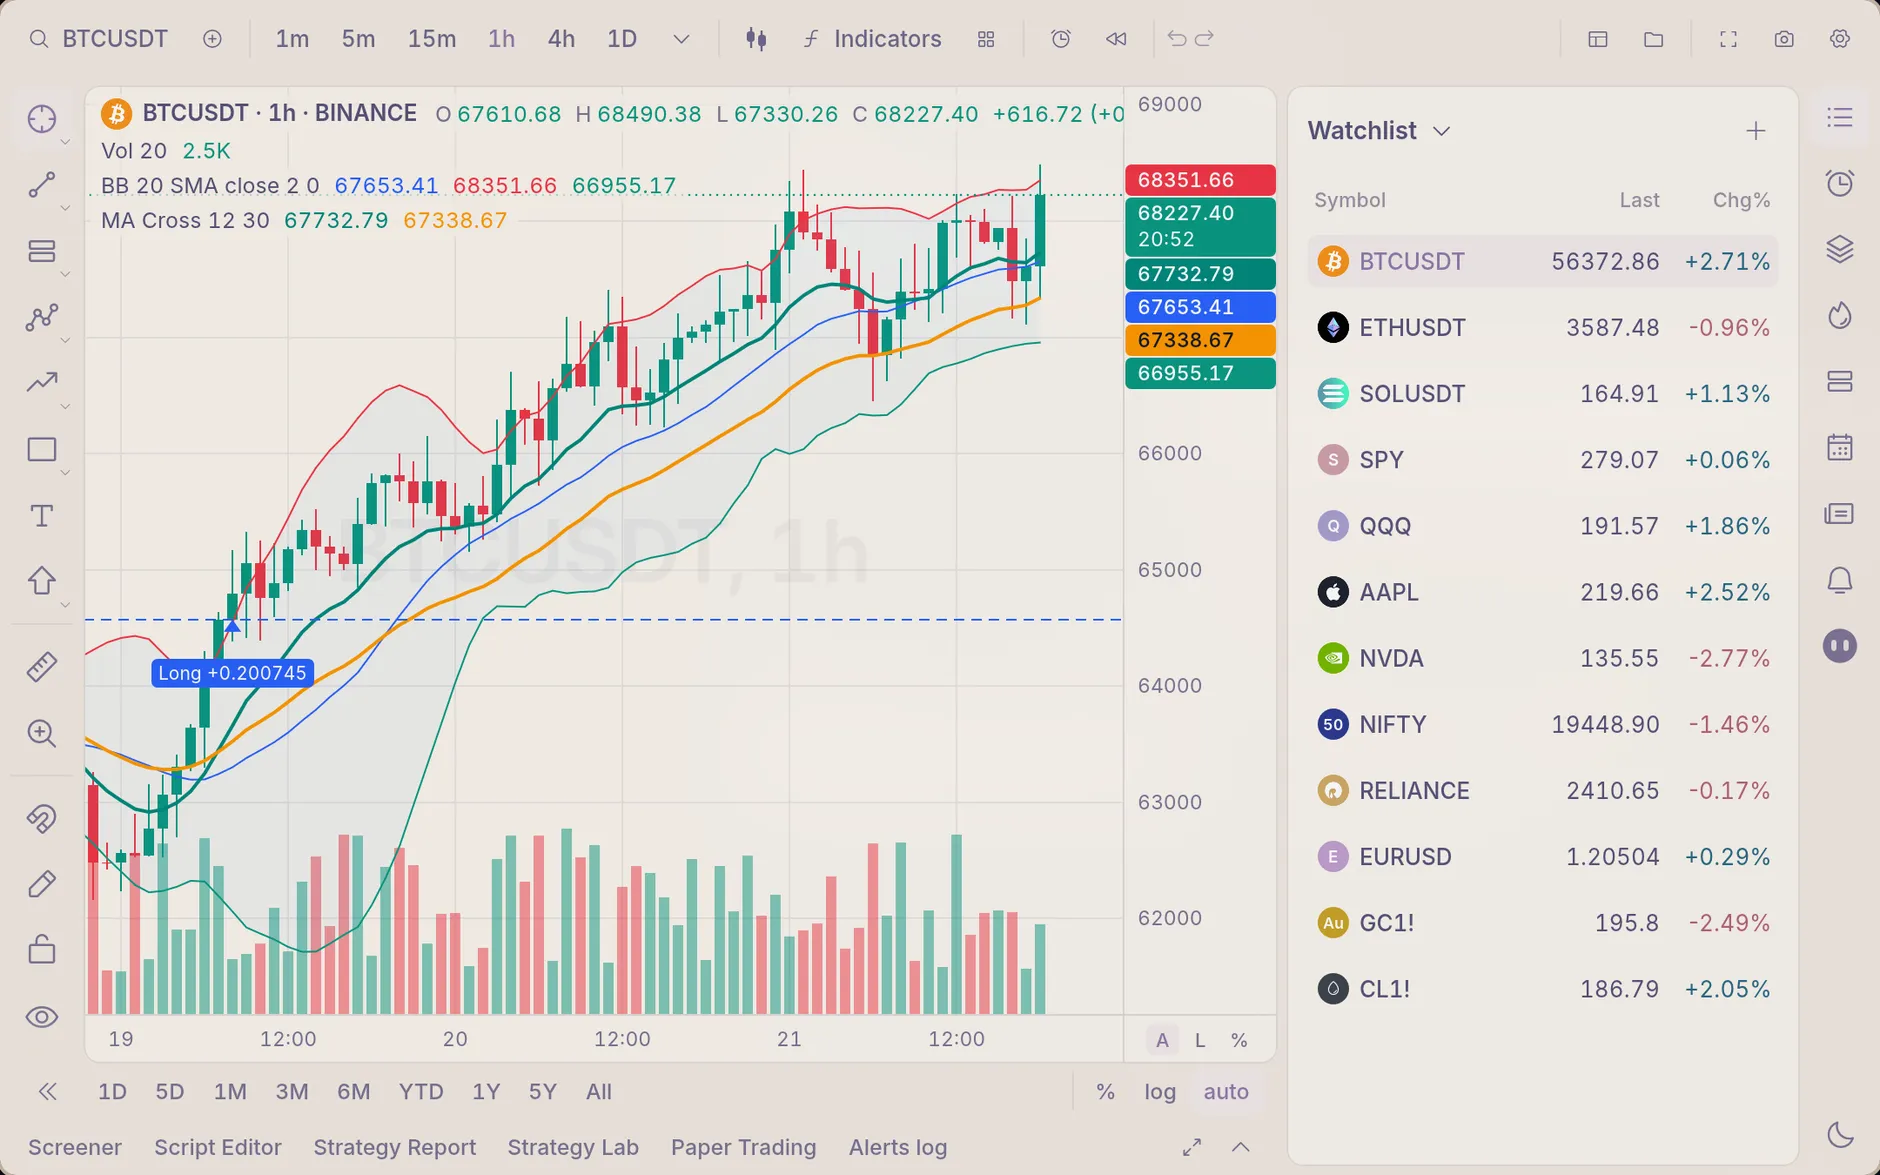Image resolution: width=1880 pixels, height=1175 pixels.
Task: Toggle dark mode moon icon
Action: (1840, 1134)
